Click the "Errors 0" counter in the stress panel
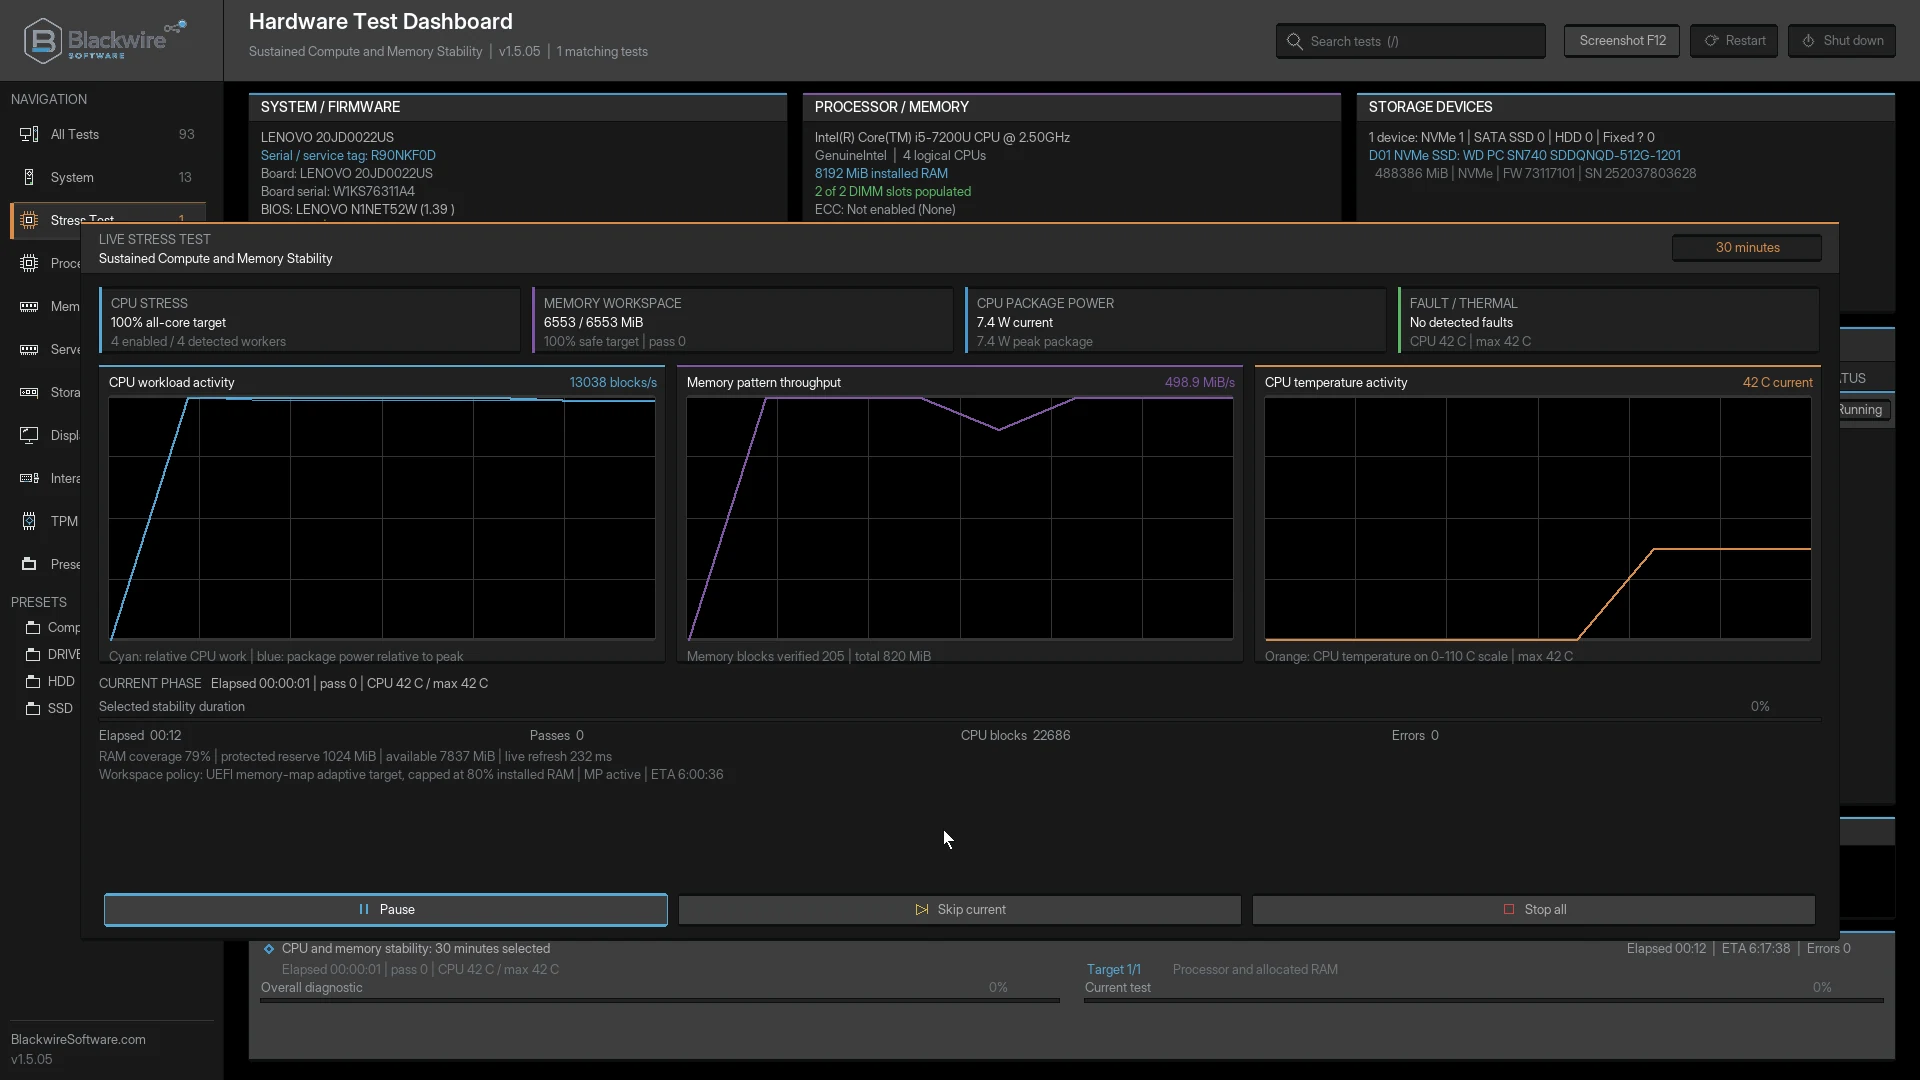Image resolution: width=1920 pixels, height=1080 pixels. (x=1415, y=736)
